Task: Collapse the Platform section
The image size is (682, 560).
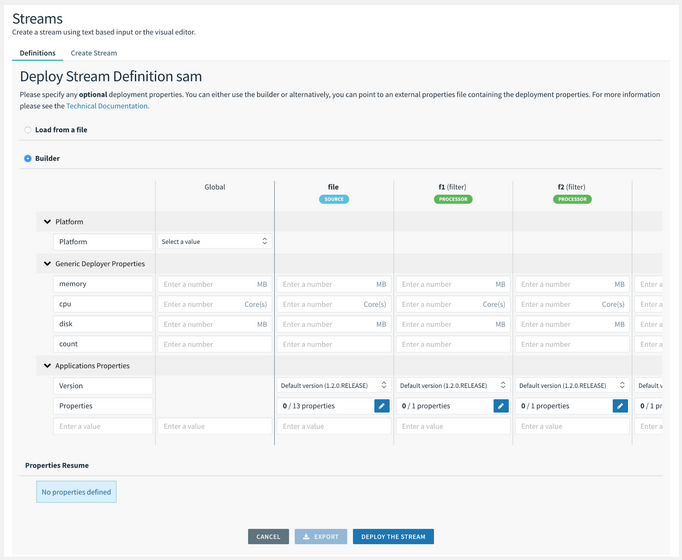Action: 47,222
